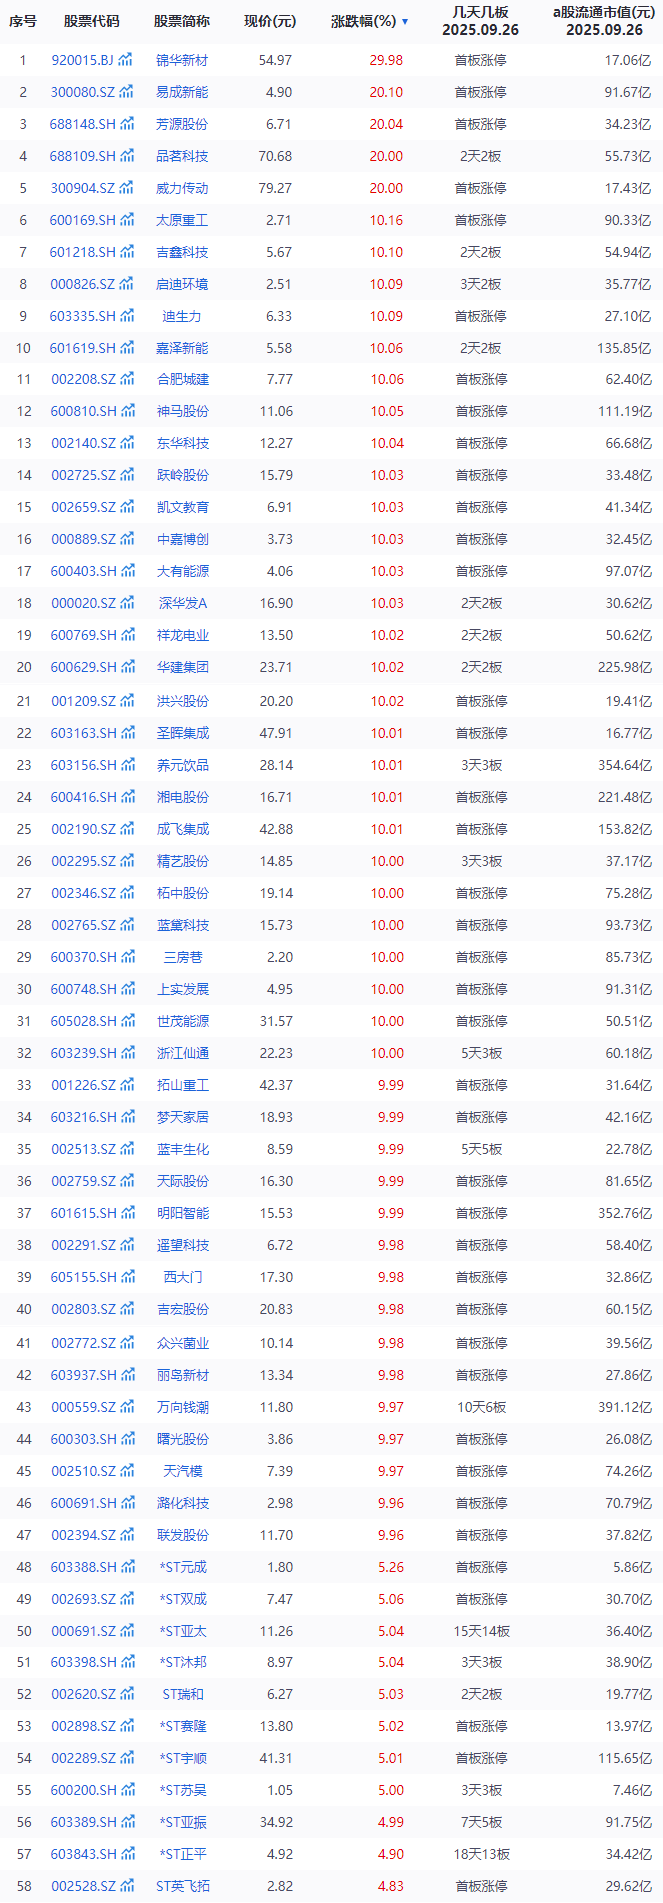Sort by 涨跌幅(%) column header
The height and width of the screenshot is (1903, 663).
(x=369, y=21)
